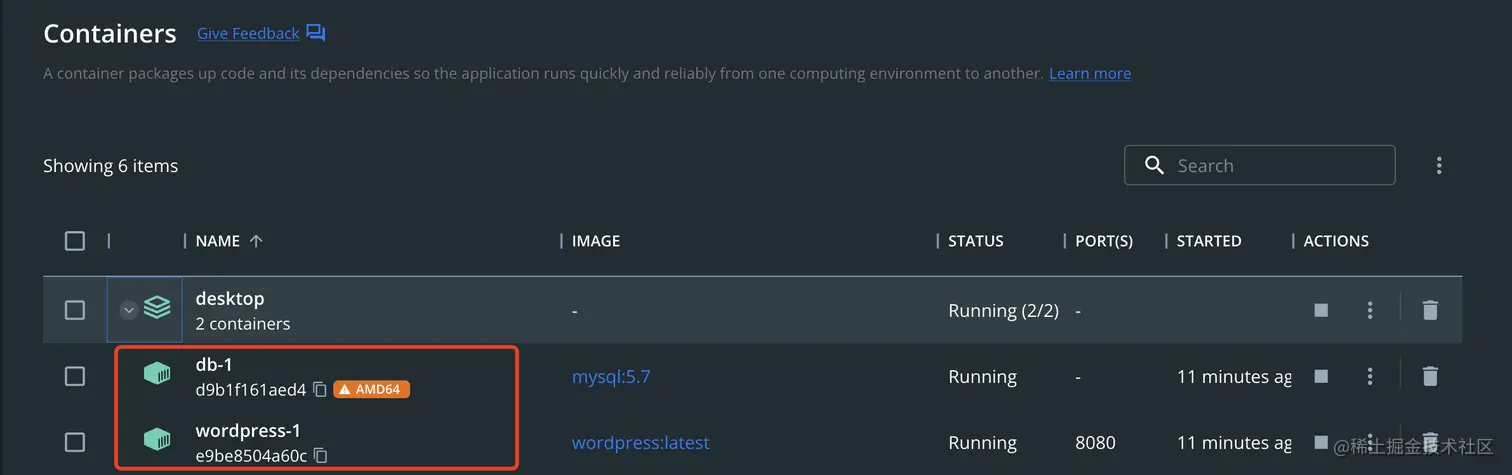Screen dimensions: 1512x475
Task: Tick the wordpress-1 row checkbox
Action: 75,442
